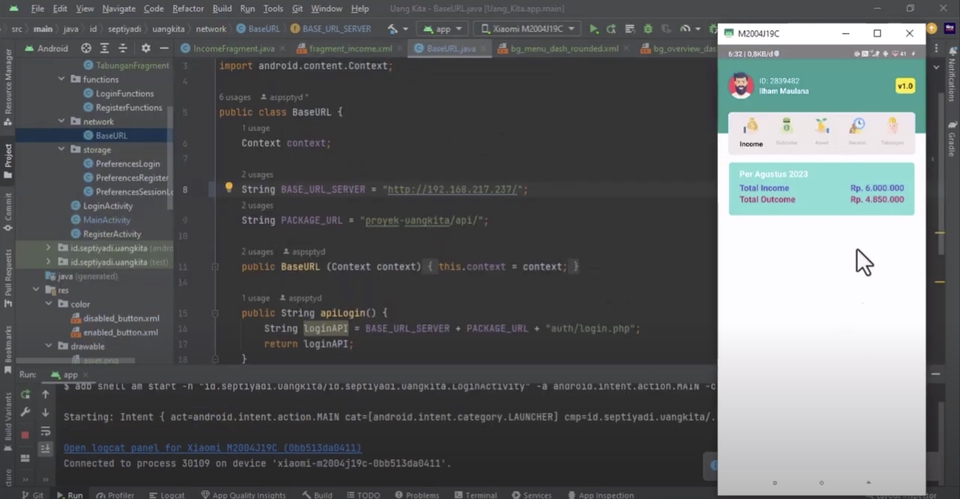Image resolution: width=960 pixels, height=499 pixels.
Task: Tap the user avatar in the phone app
Action: pos(740,86)
